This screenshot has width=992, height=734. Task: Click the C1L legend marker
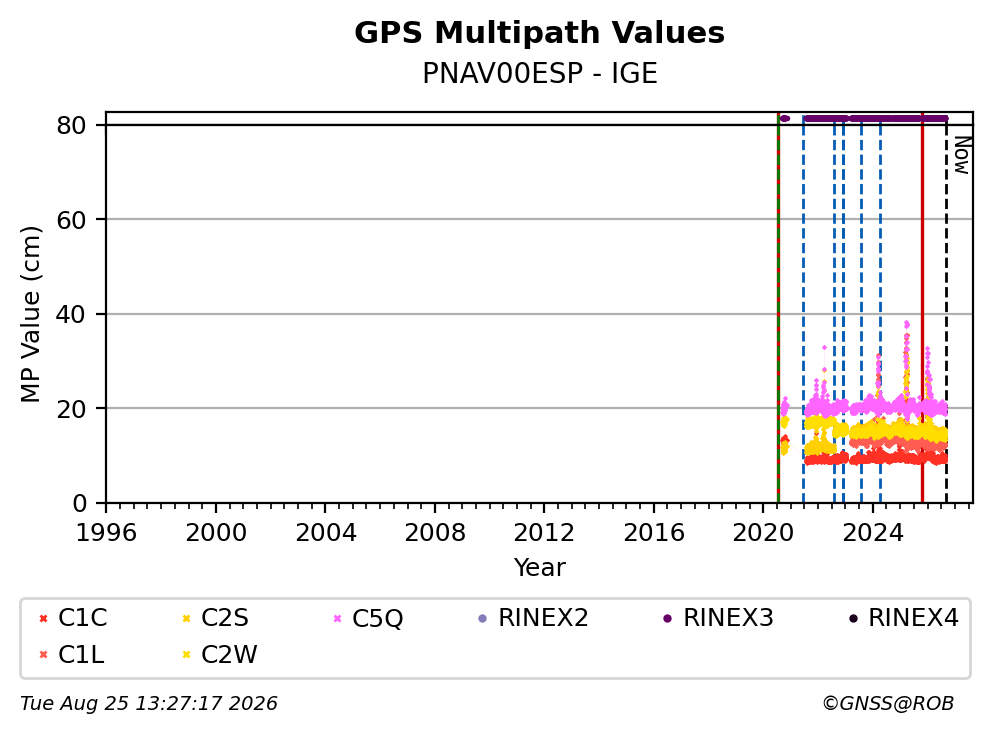[x=43, y=655]
